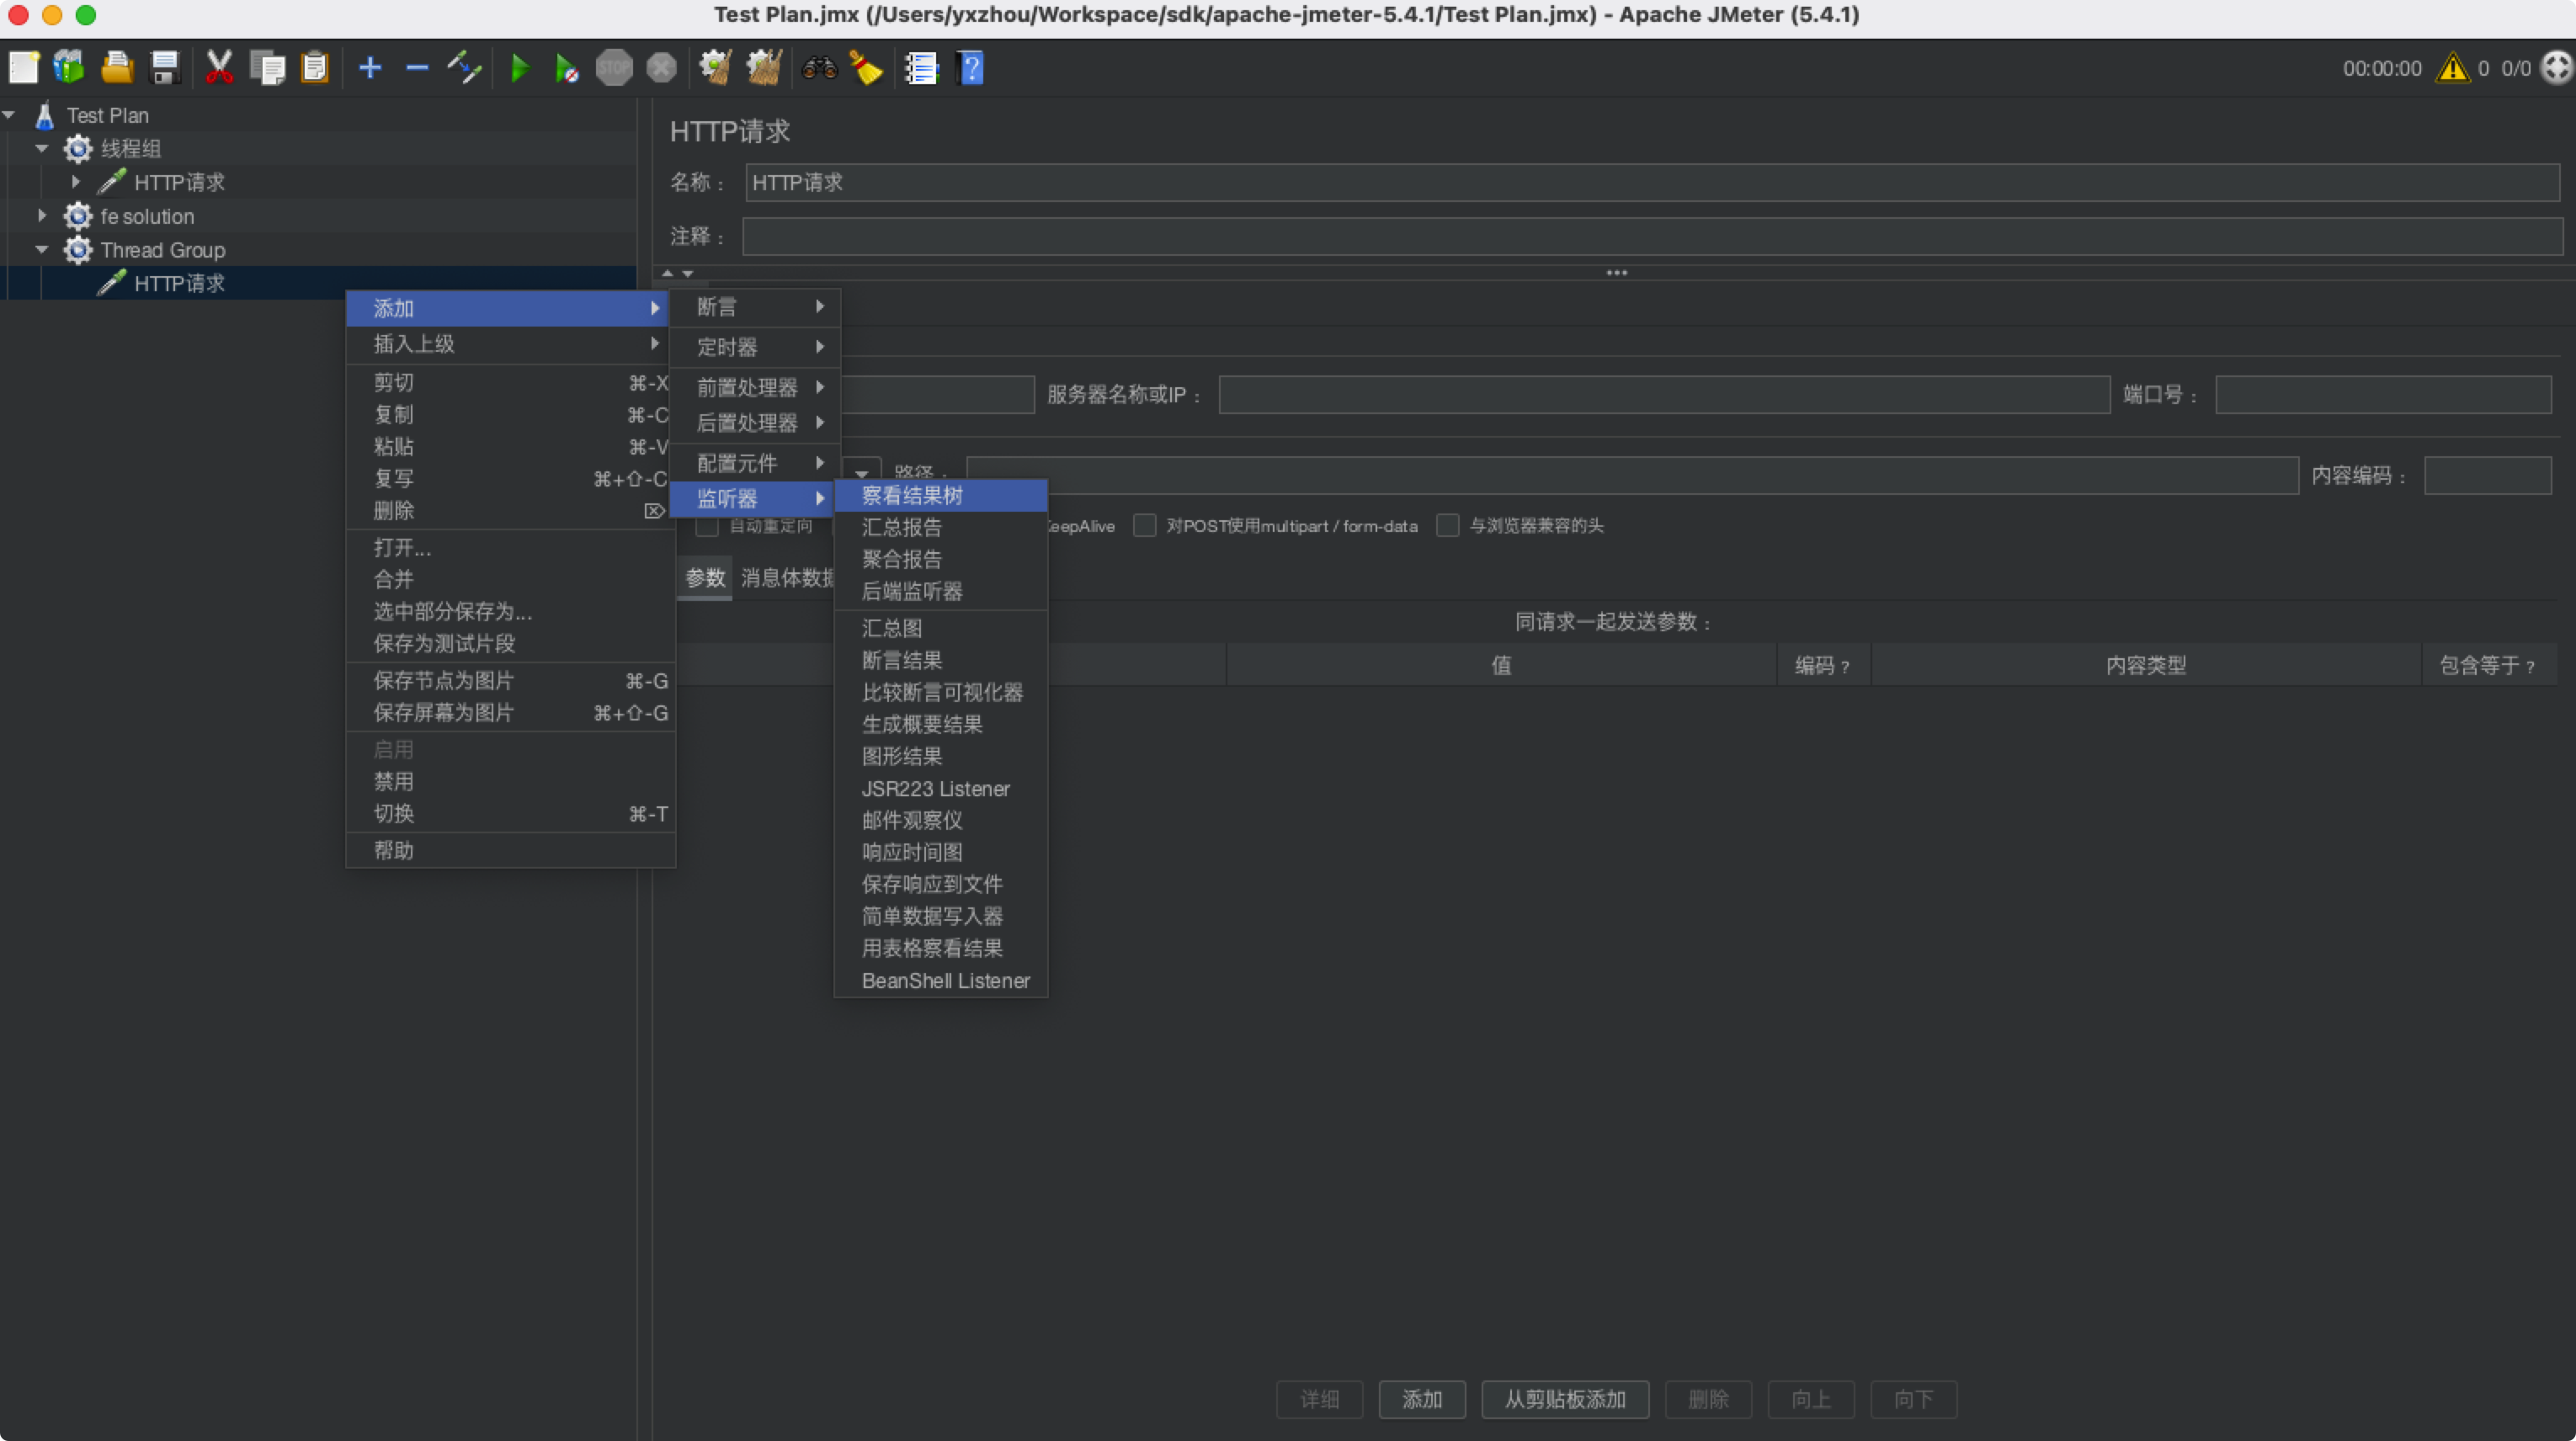Image resolution: width=2576 pixels, height=1441 pixels.
Task: Click the Paste clipboard icon
Action: pyautogui.click(x=315, y=68)
